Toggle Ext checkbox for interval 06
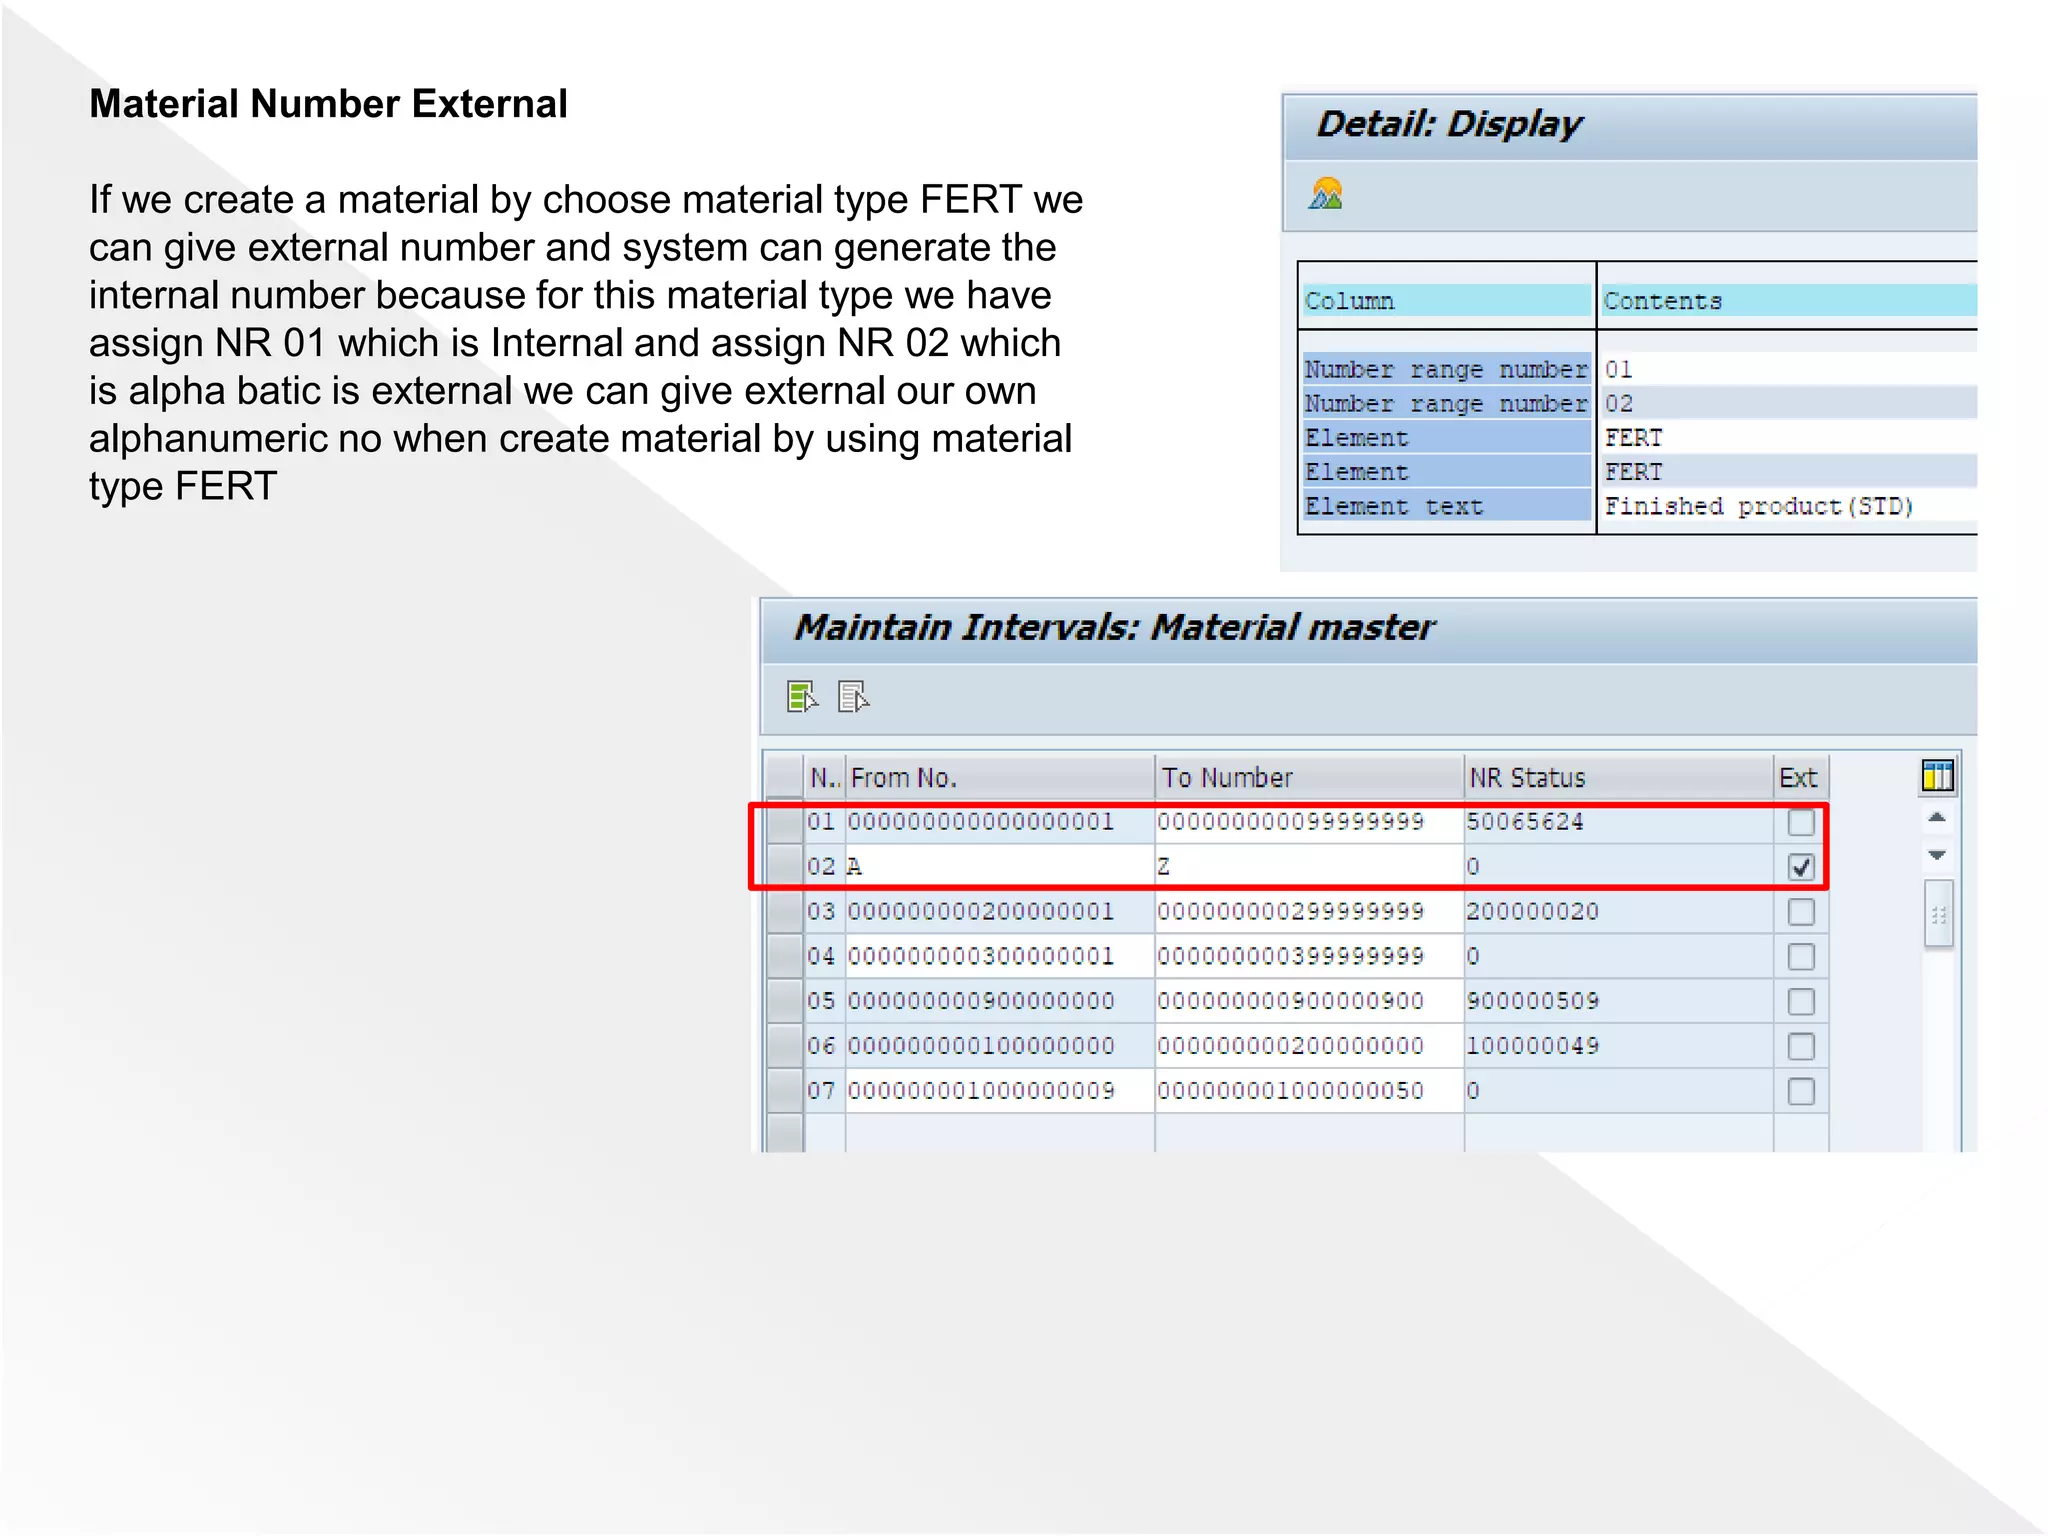Viewport: 2048px width, 1536px height. click(x=1801, y=1046)
